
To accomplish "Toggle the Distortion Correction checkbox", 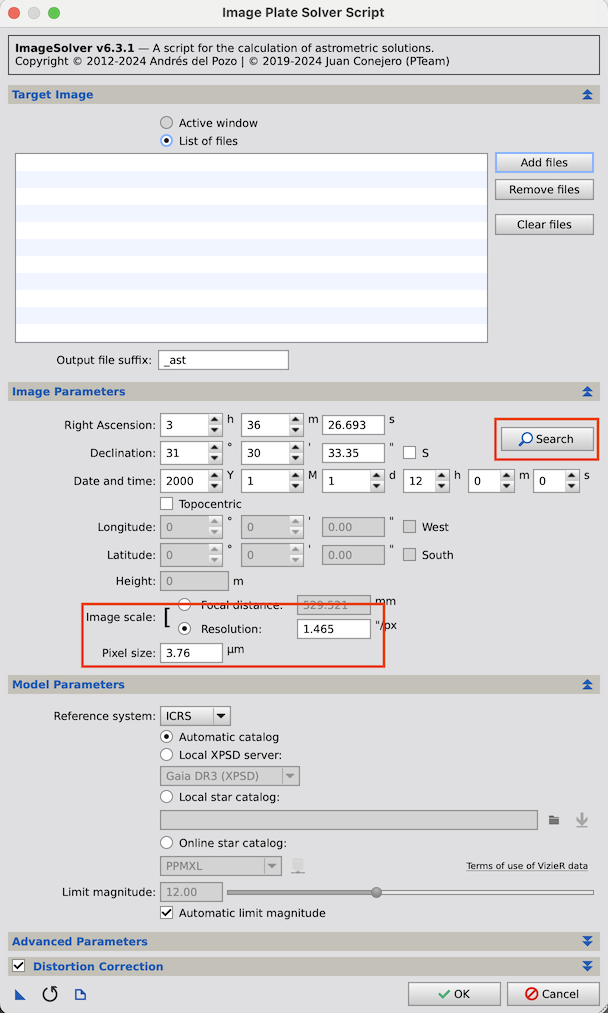I will 18,966.
